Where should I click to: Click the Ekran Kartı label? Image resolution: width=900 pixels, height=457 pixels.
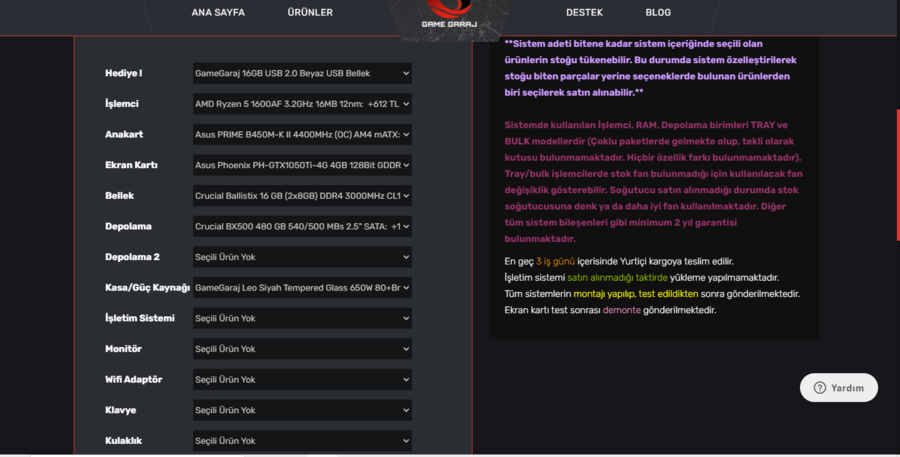click(x=131, y=165)
